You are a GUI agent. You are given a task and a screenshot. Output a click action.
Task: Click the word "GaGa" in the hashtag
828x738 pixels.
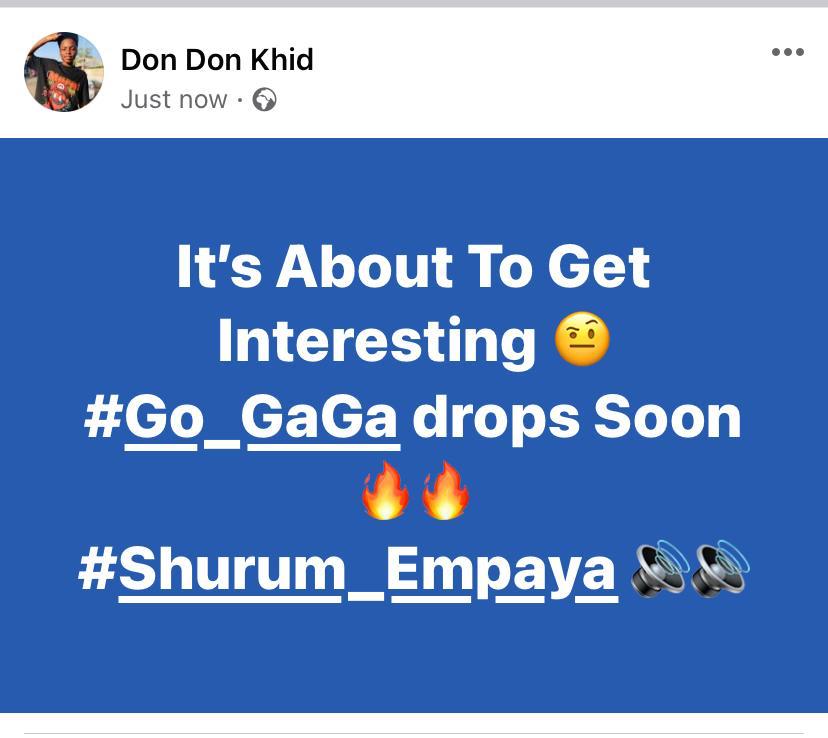[x=320, y=420]
